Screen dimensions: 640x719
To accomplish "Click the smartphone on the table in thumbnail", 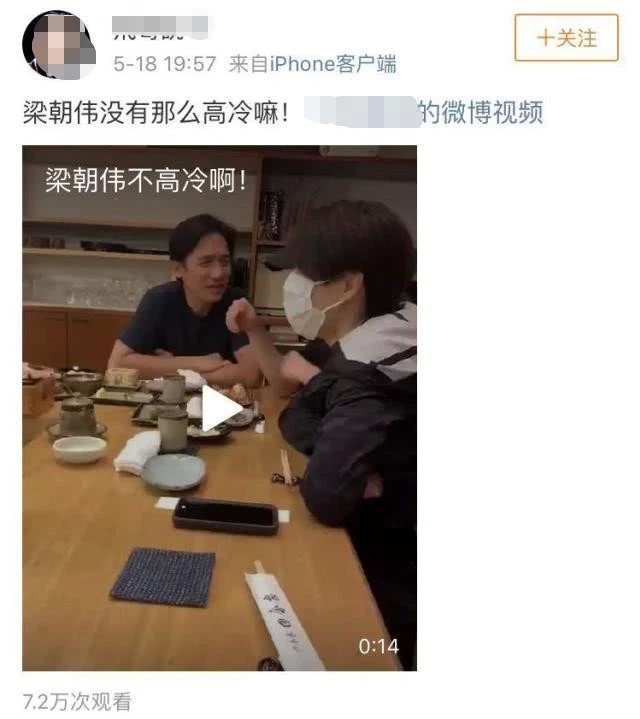I will (x=226, y=516).
